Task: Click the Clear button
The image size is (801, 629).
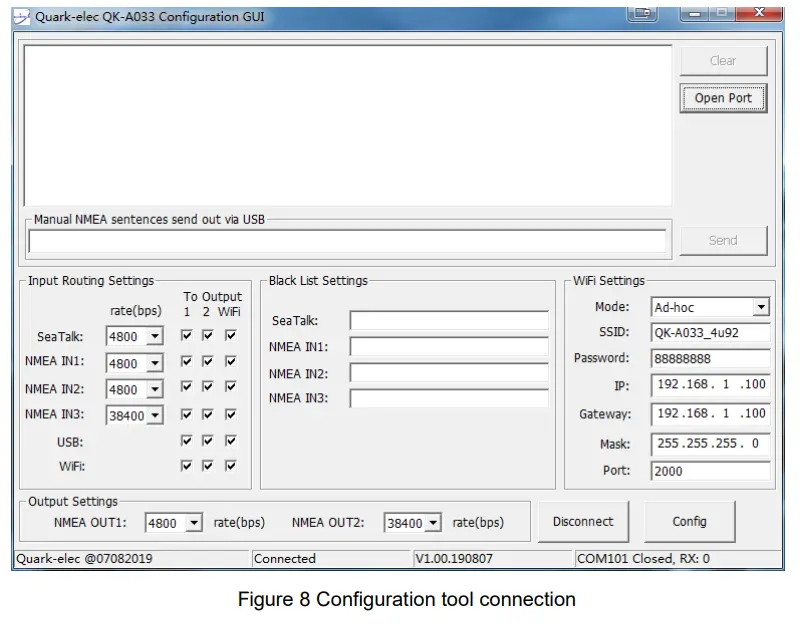Action: click(723, 60)
